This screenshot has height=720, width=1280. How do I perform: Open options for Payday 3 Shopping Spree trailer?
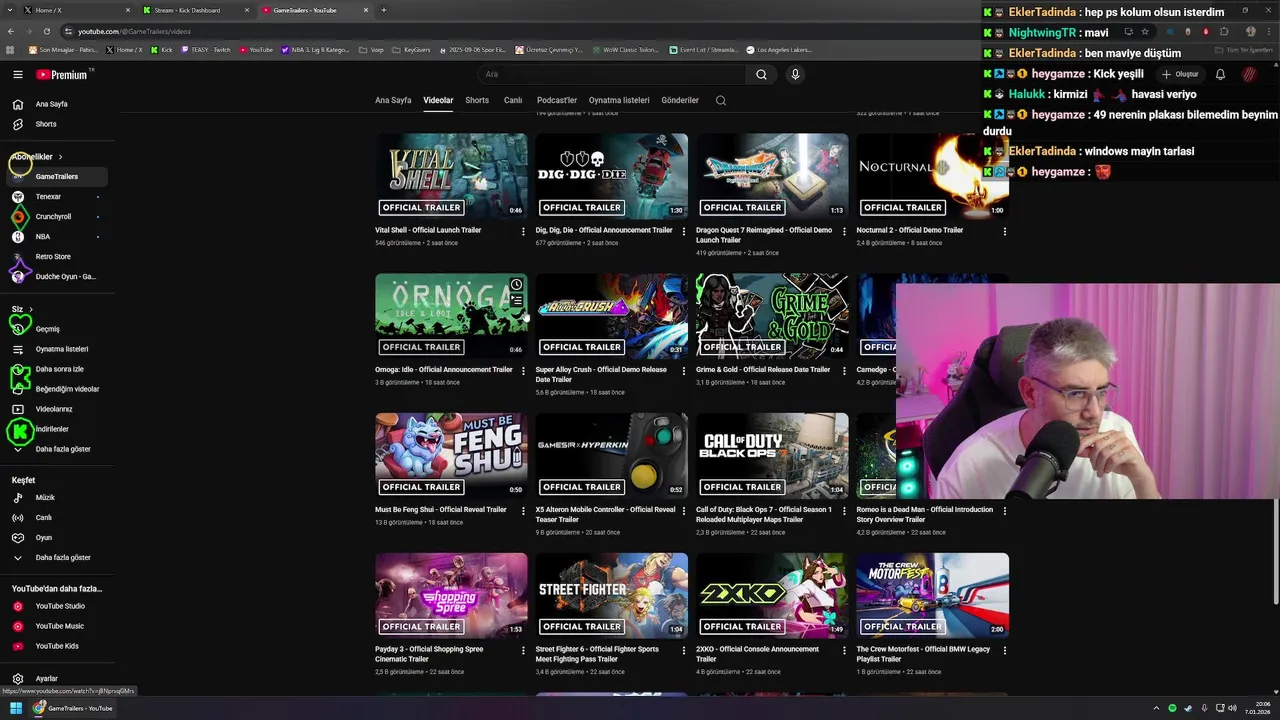(523, 651)
